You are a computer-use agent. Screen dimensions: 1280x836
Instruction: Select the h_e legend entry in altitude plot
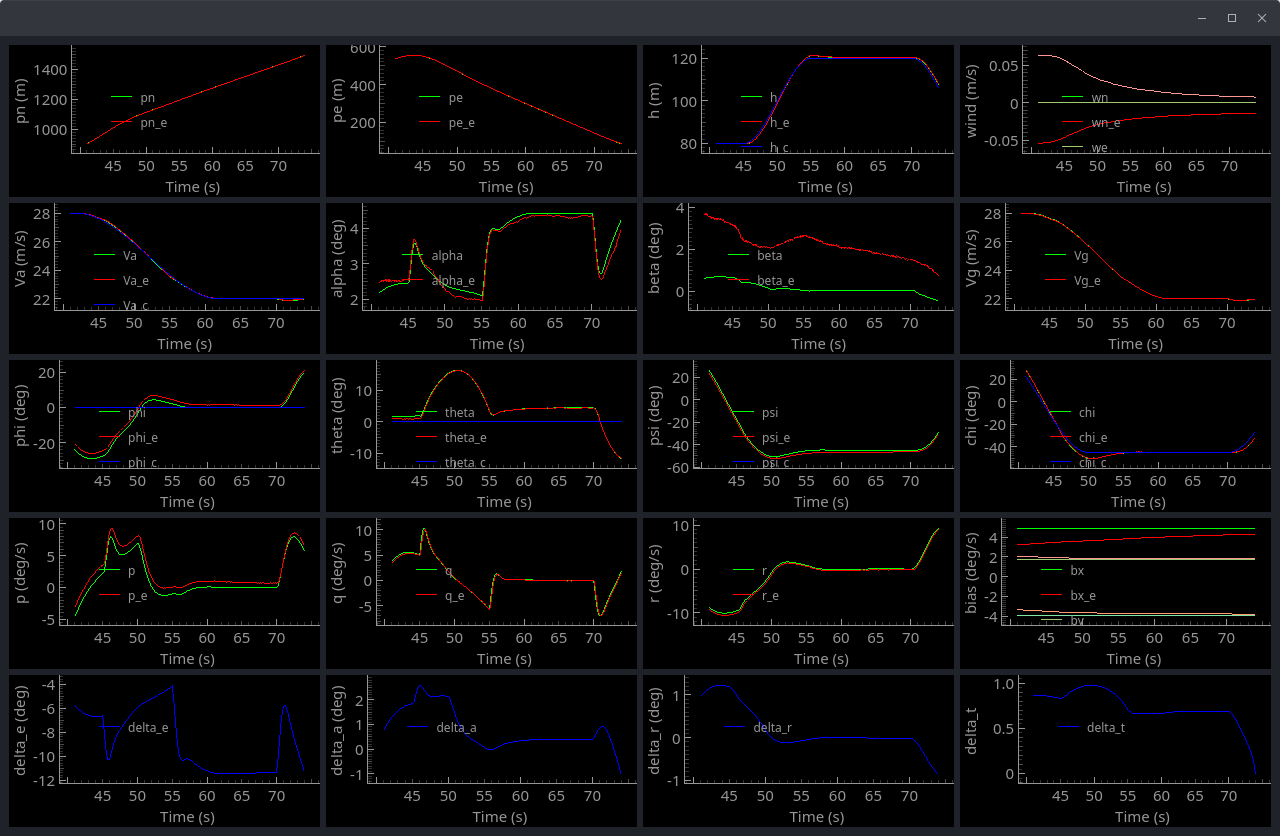click(x=778, y=123)
